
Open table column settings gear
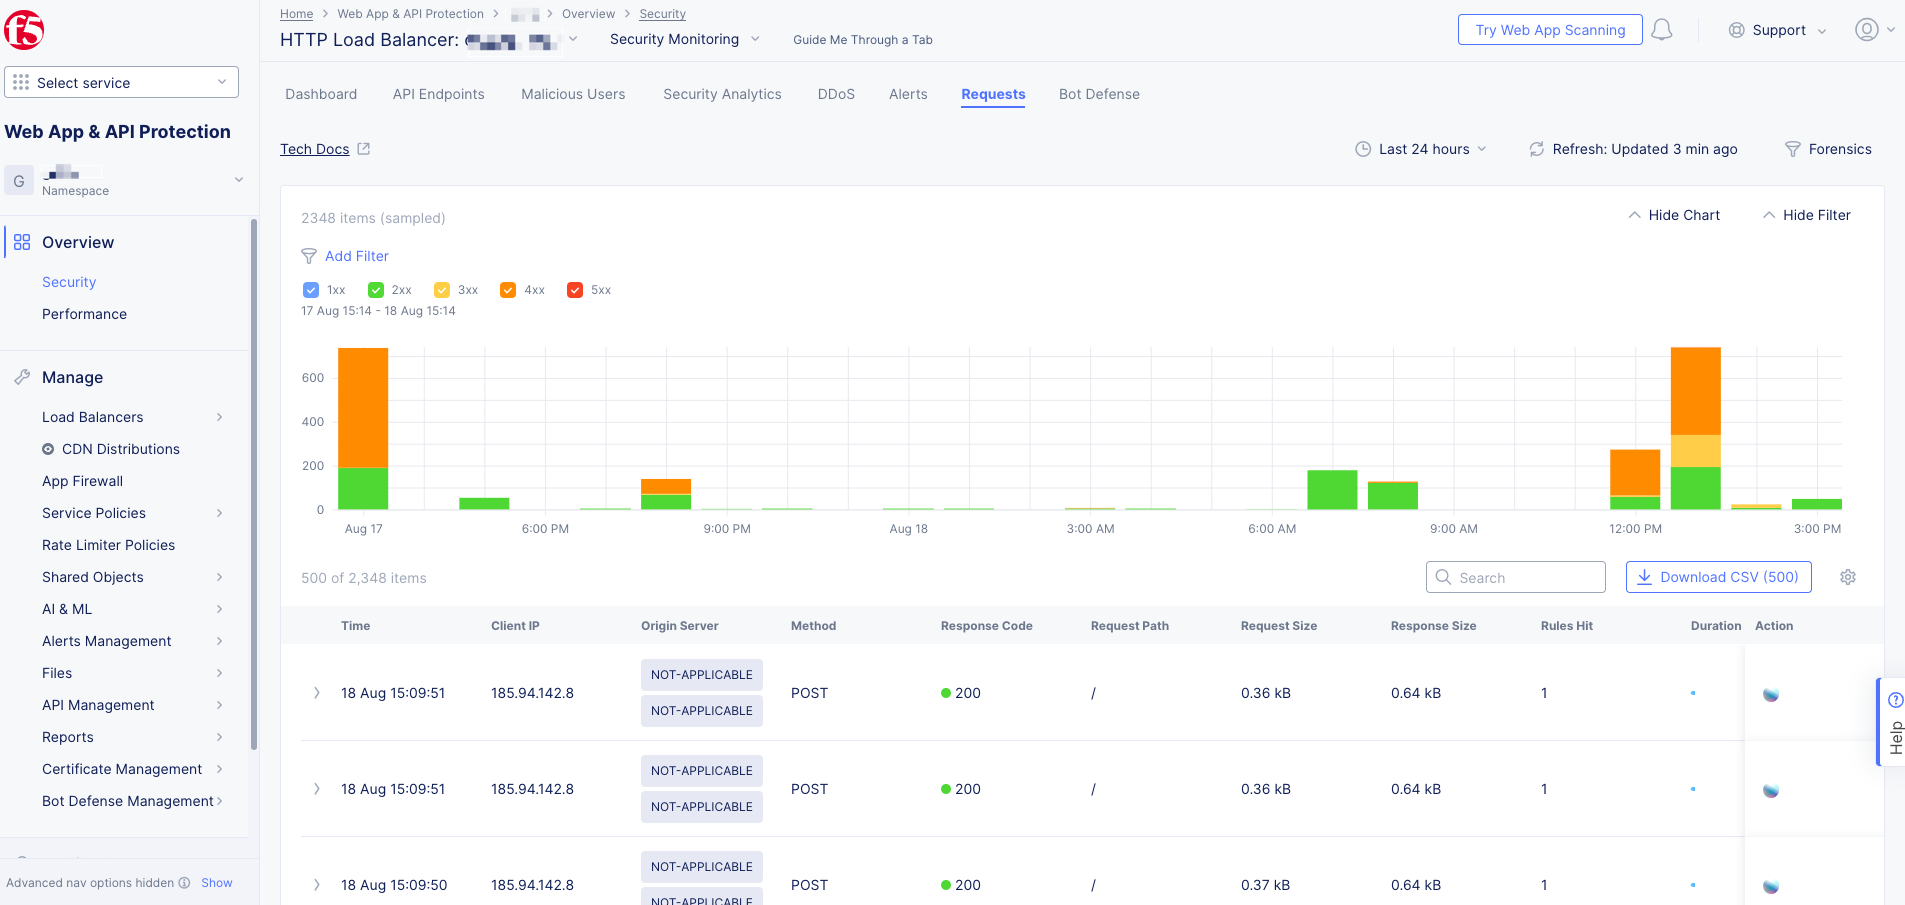[x=1848, y=577]
